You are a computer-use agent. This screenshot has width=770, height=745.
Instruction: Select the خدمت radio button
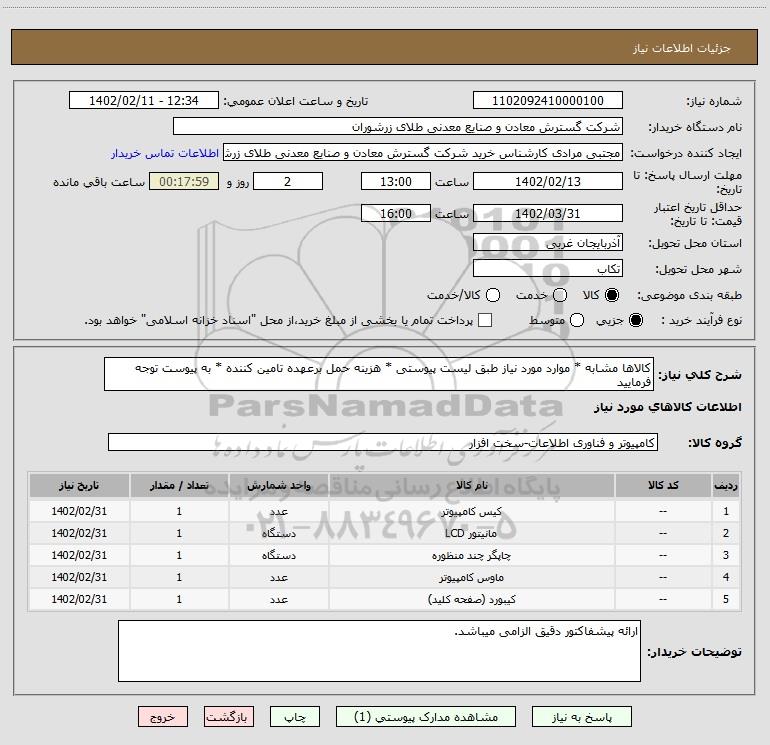(560, 295)
